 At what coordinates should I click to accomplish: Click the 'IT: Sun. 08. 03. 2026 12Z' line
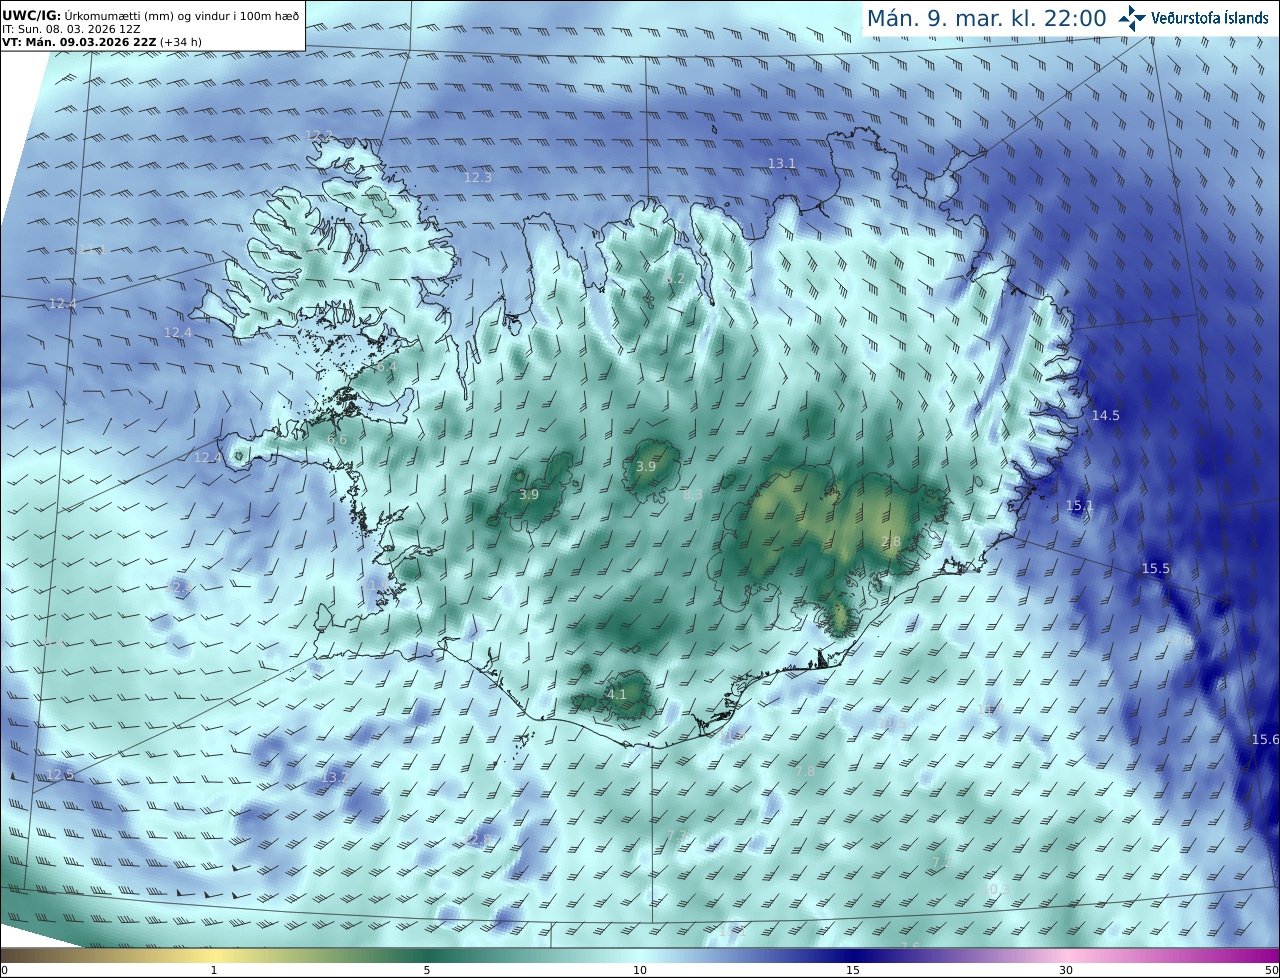(71, 30)
